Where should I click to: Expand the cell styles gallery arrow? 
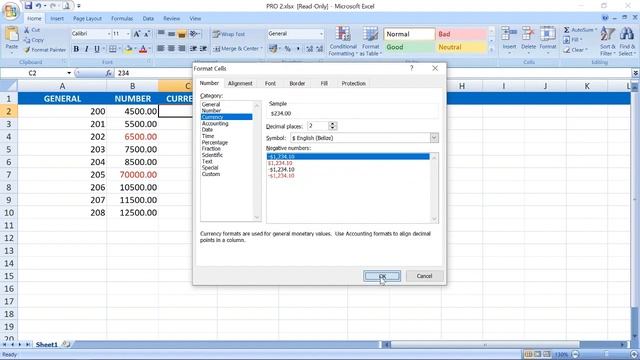[x=491, y=50]
